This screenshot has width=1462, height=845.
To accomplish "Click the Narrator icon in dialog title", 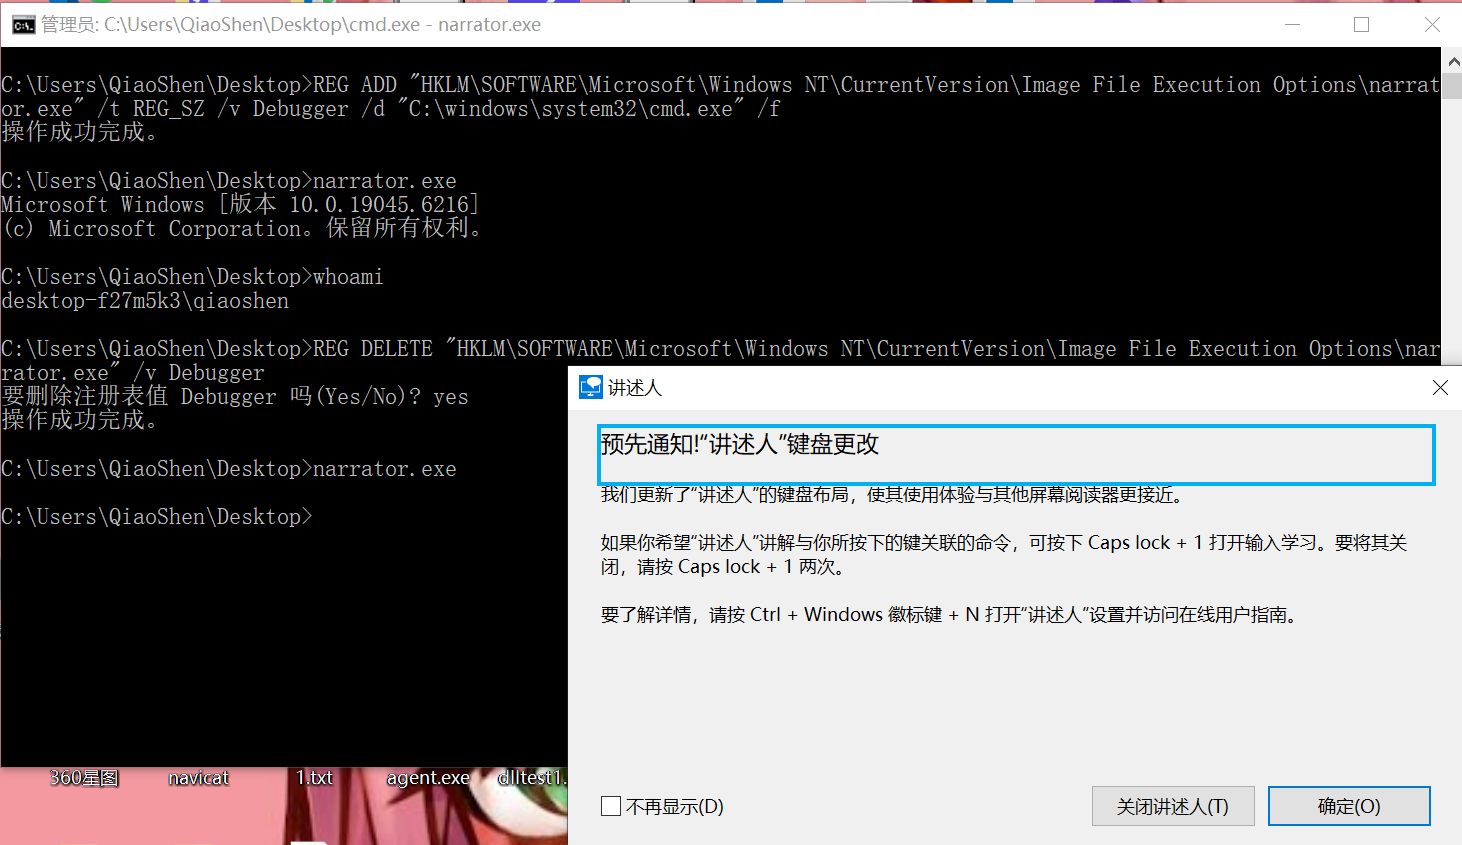I will tap(591, 387).
